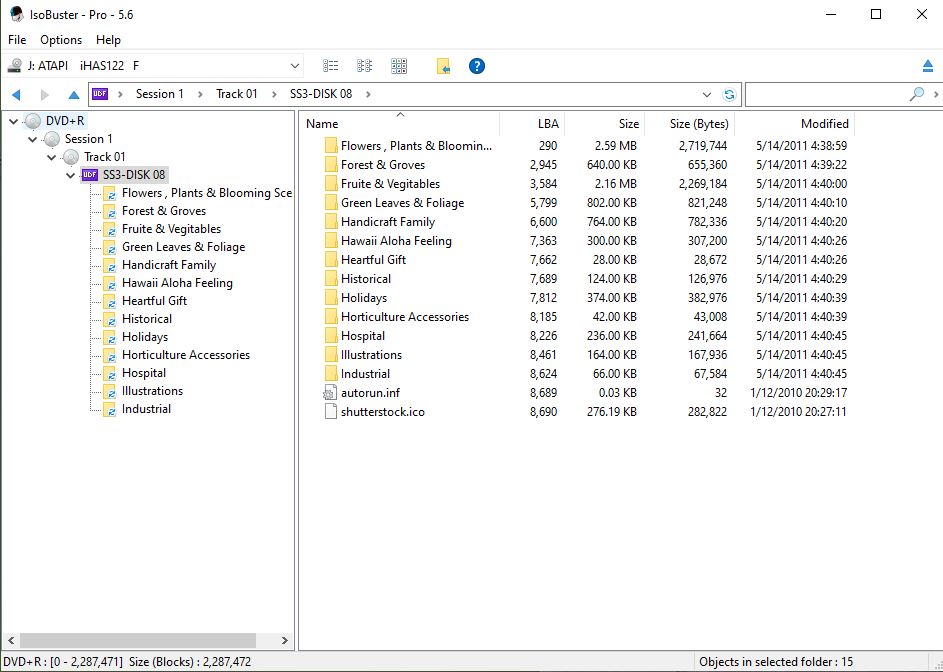
Task: Open the File menu
Action: [17, 40]
